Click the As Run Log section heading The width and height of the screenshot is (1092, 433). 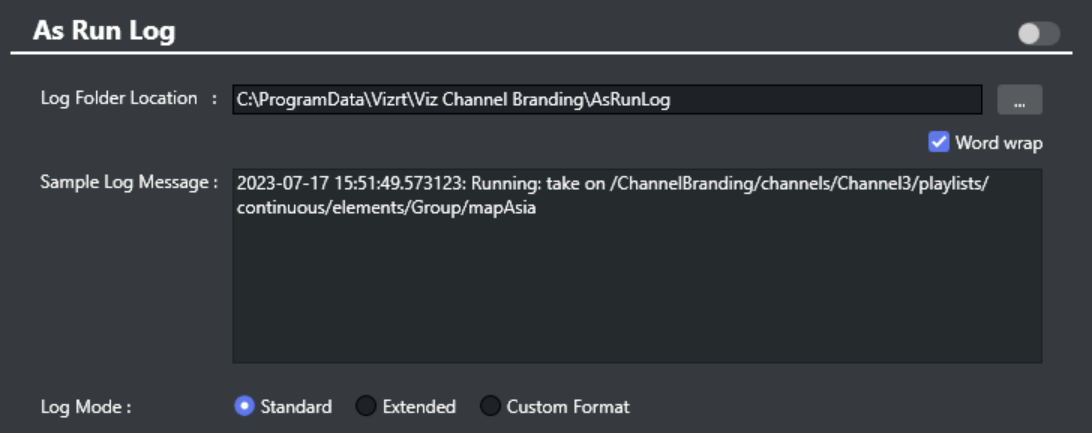[x=104, y=31]
